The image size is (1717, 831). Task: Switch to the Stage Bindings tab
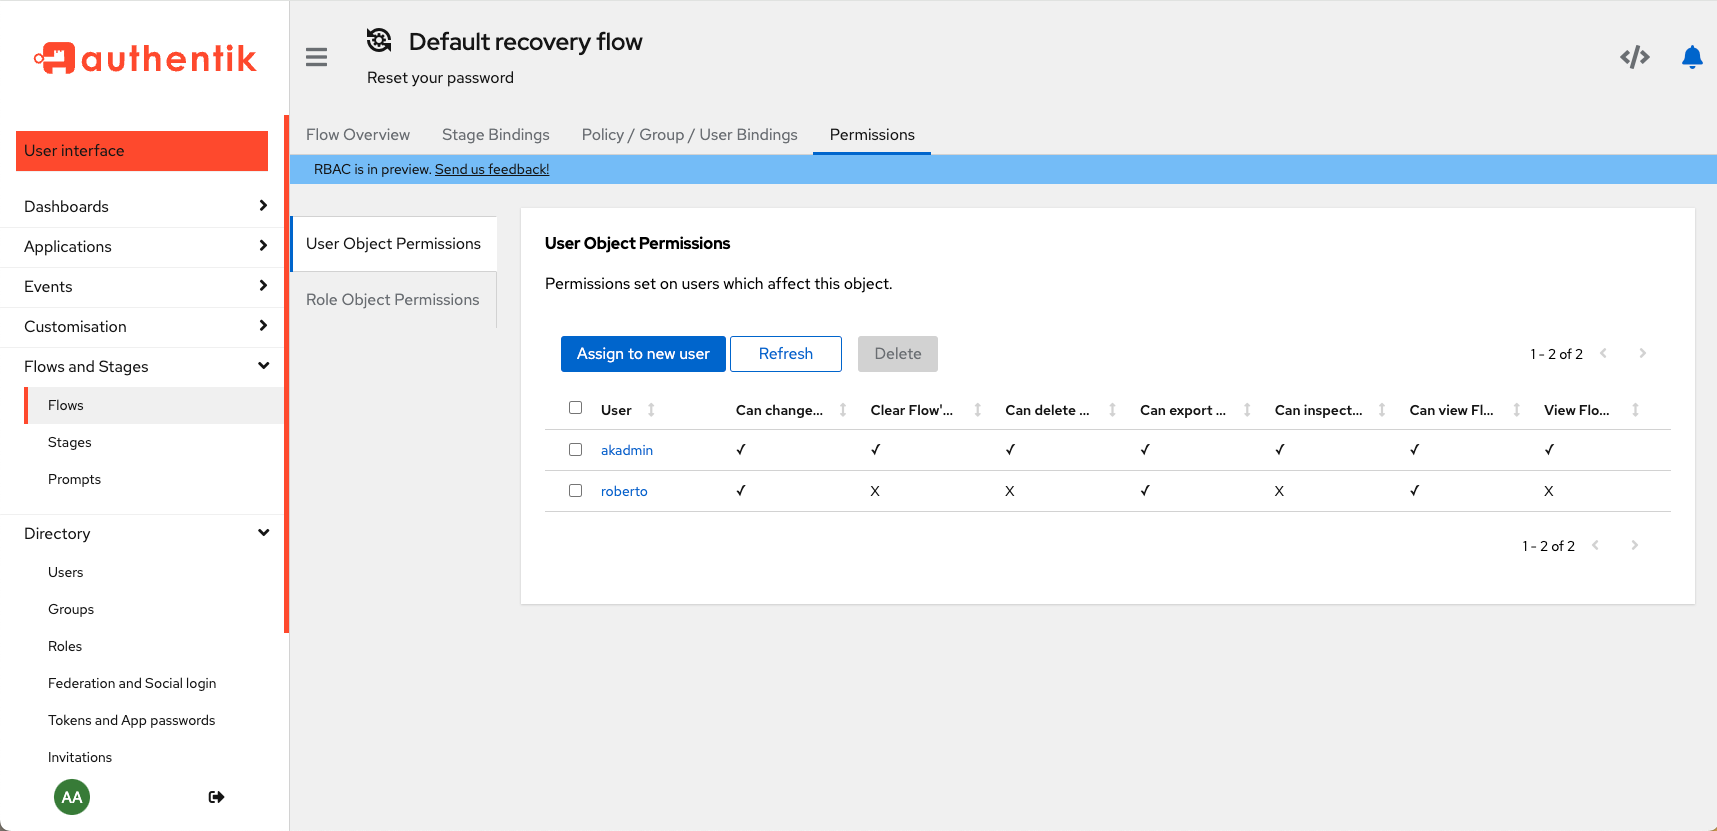point(495,135)
